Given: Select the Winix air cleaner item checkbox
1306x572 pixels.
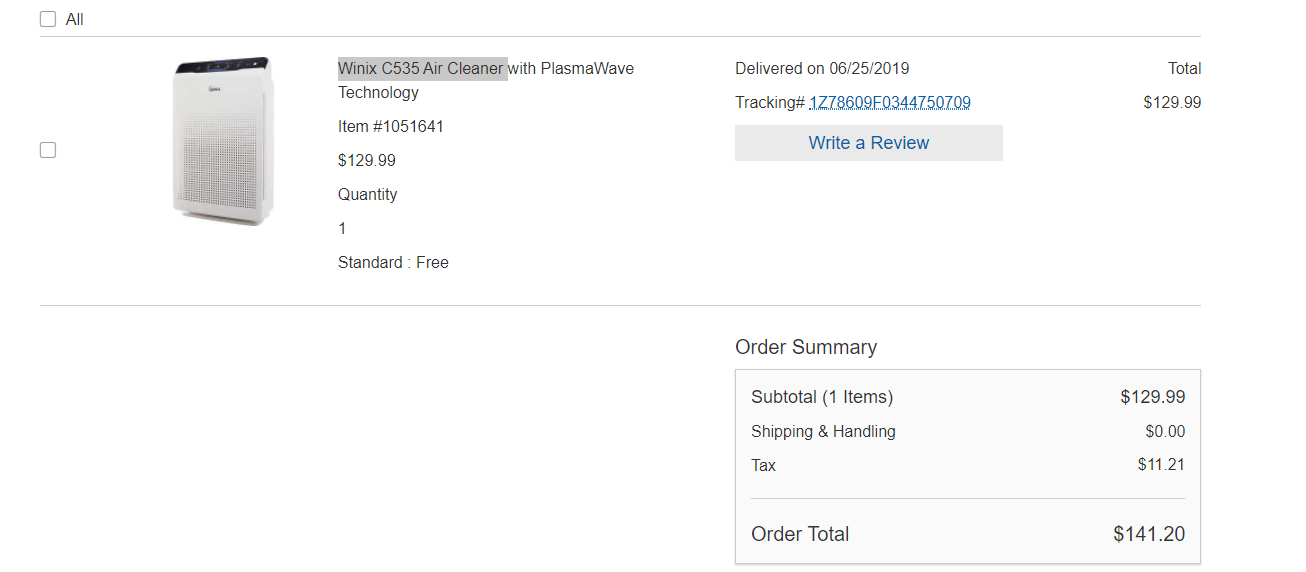Looking at the screenshot, I should pos(48,150).
